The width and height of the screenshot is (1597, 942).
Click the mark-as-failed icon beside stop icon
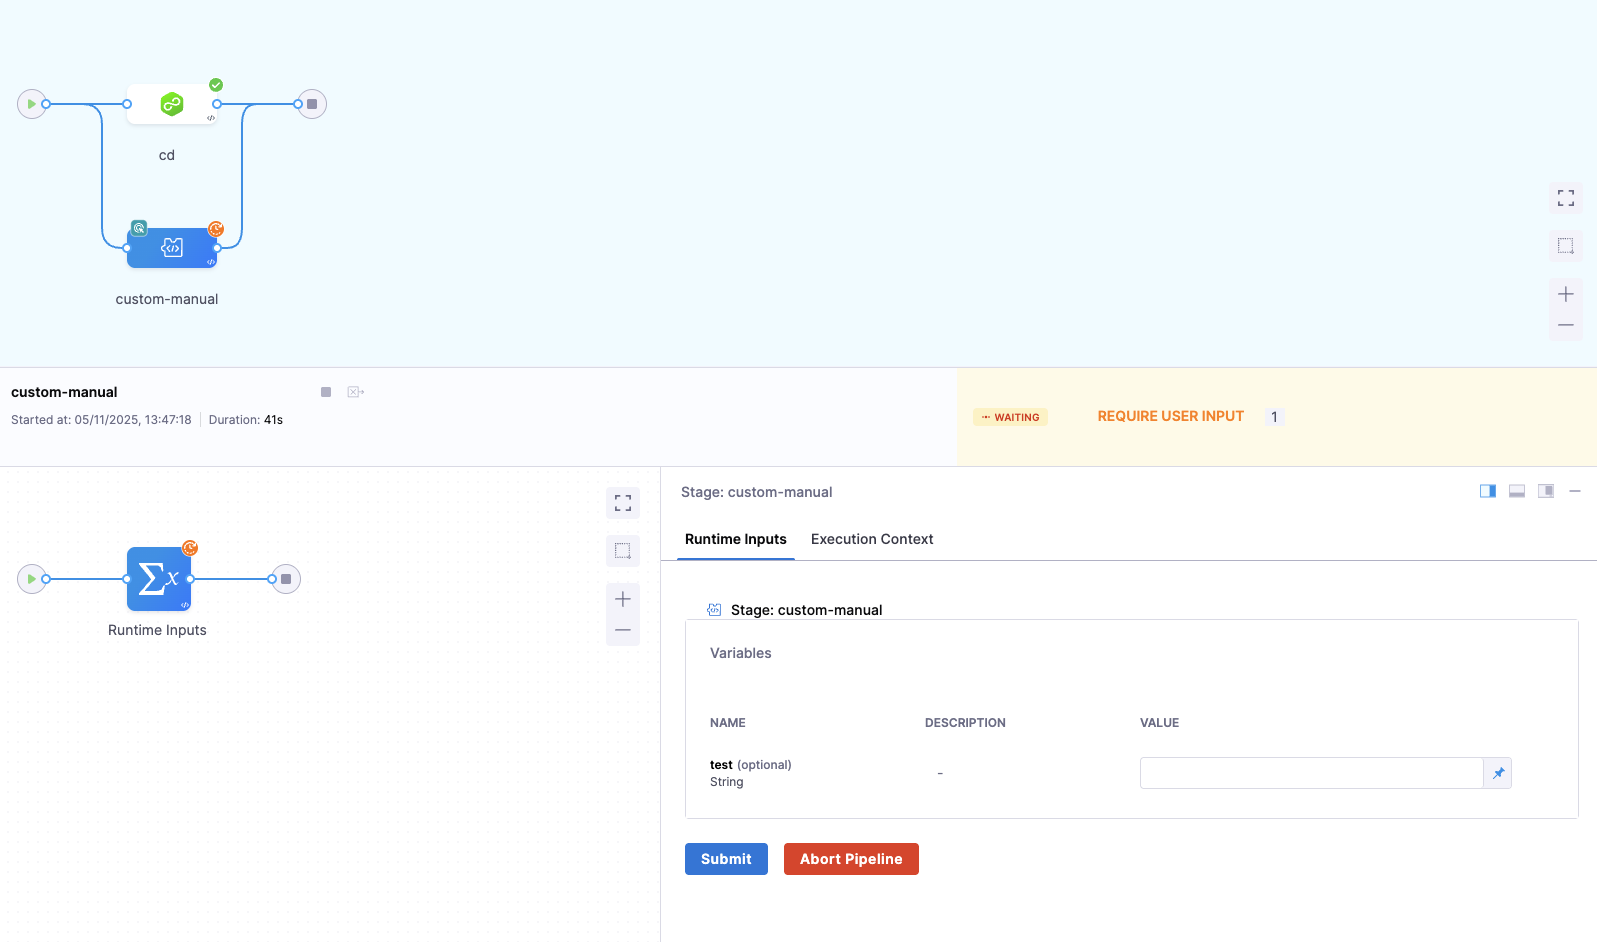pos(355,392)
